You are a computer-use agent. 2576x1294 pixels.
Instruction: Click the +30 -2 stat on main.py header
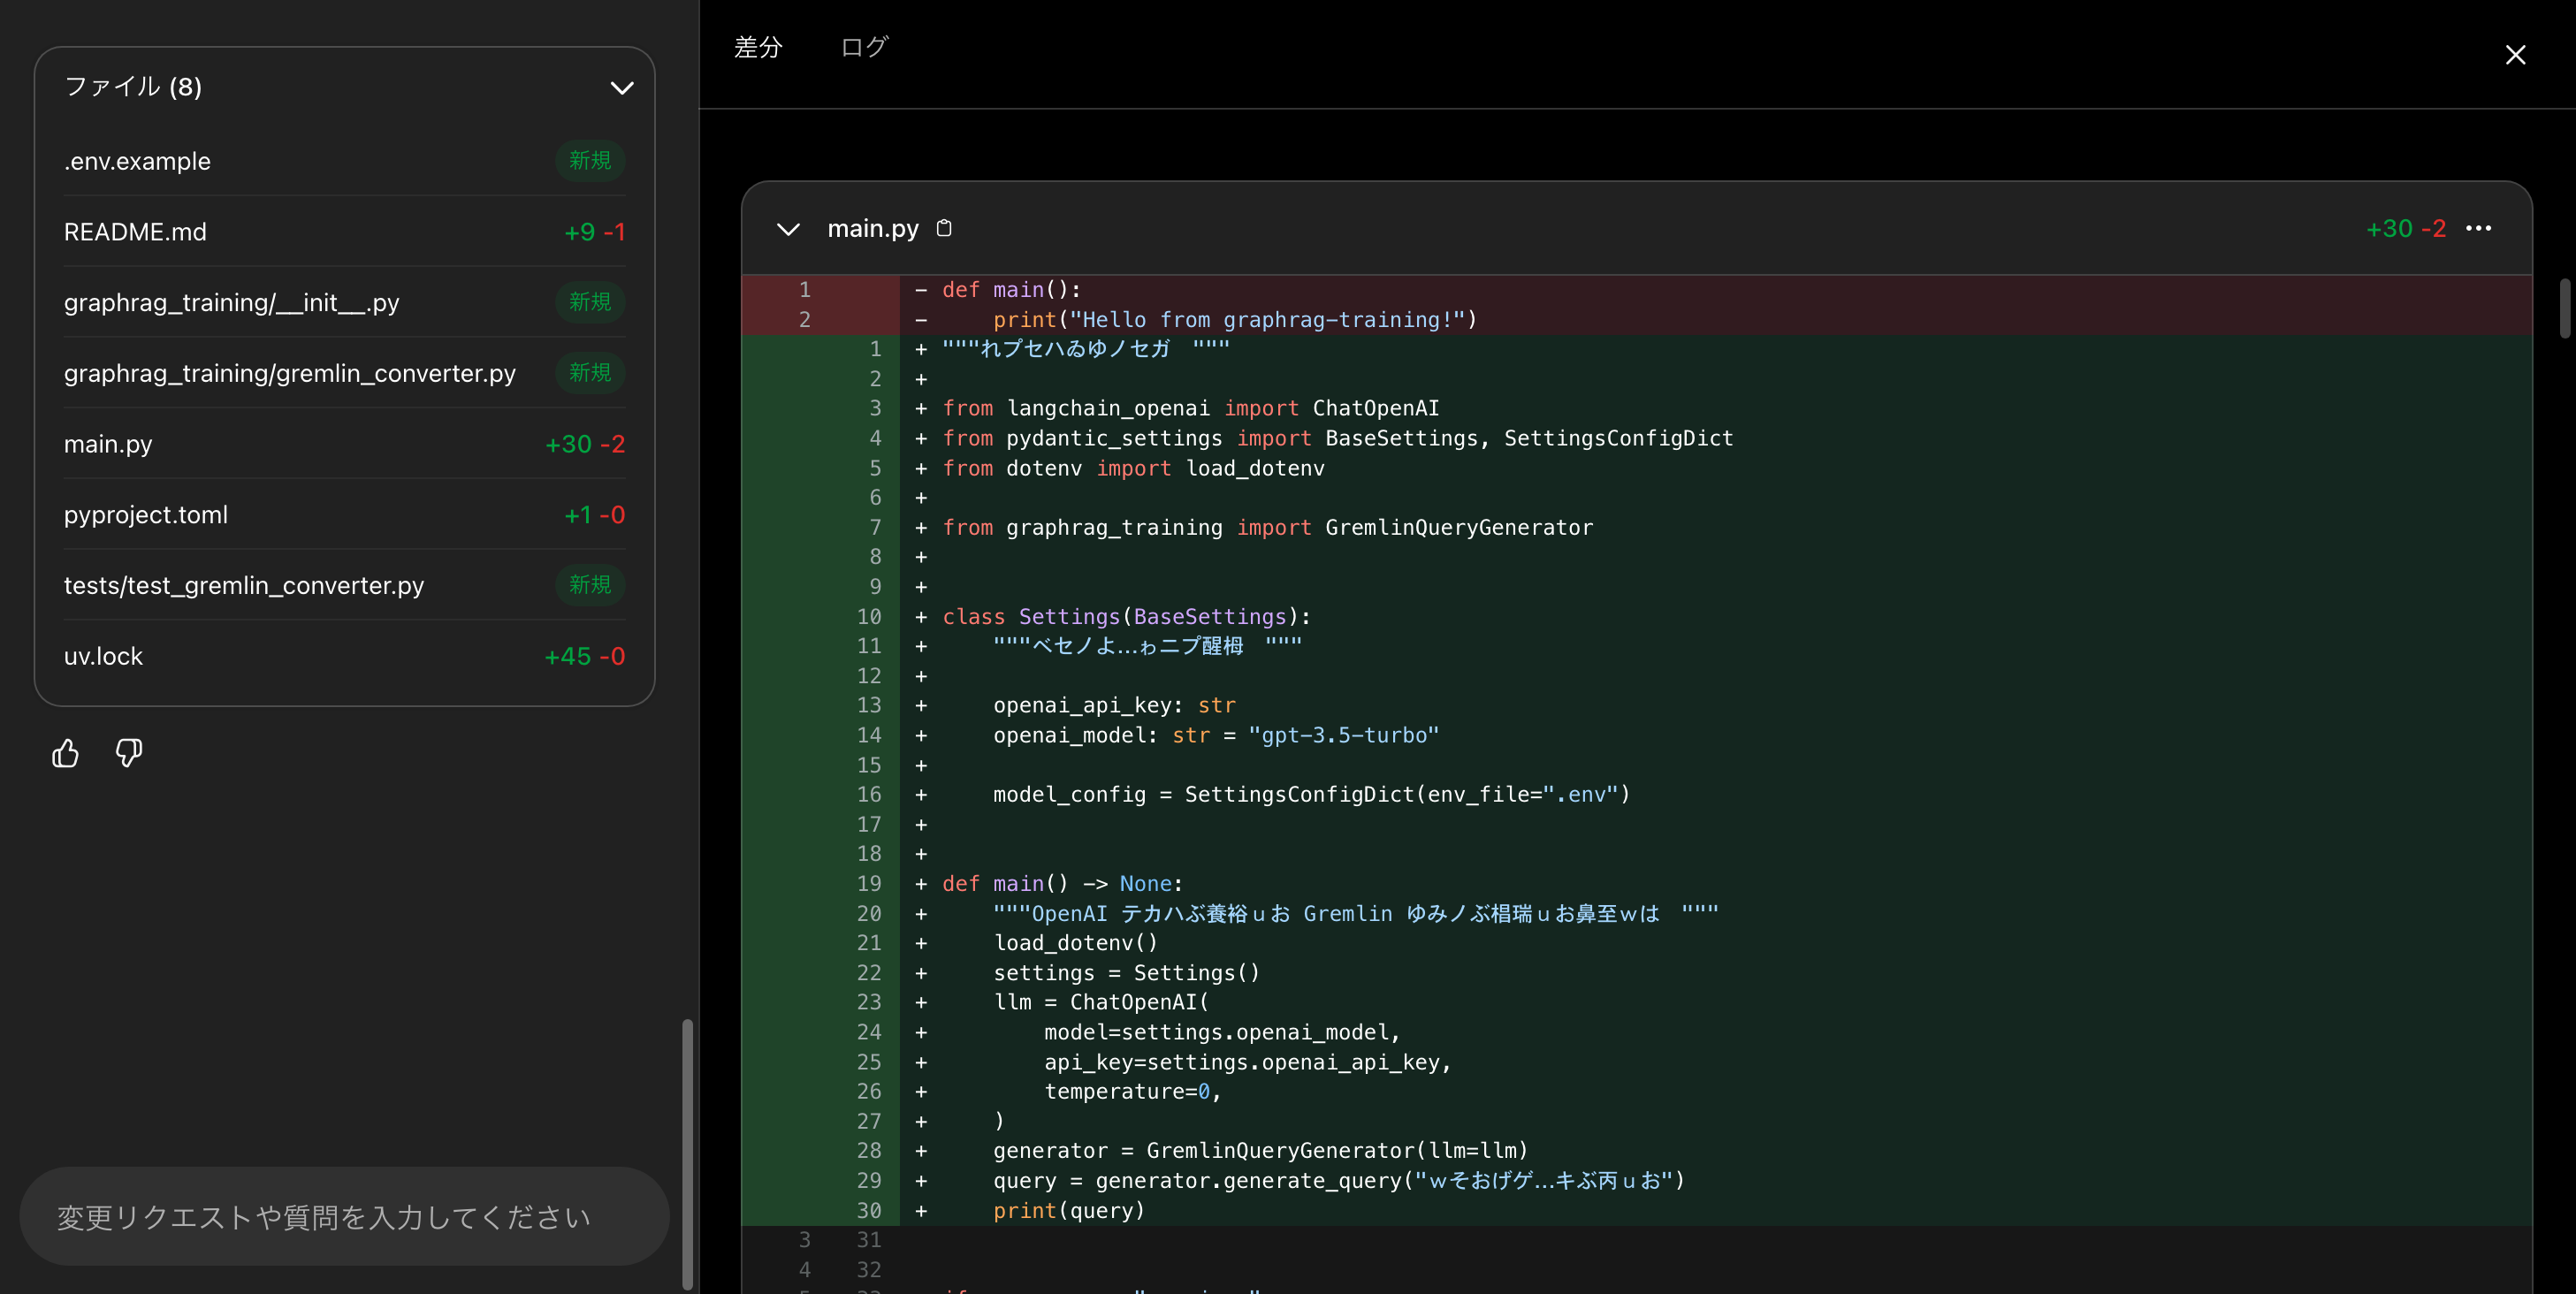click(x=2406, y=228)
